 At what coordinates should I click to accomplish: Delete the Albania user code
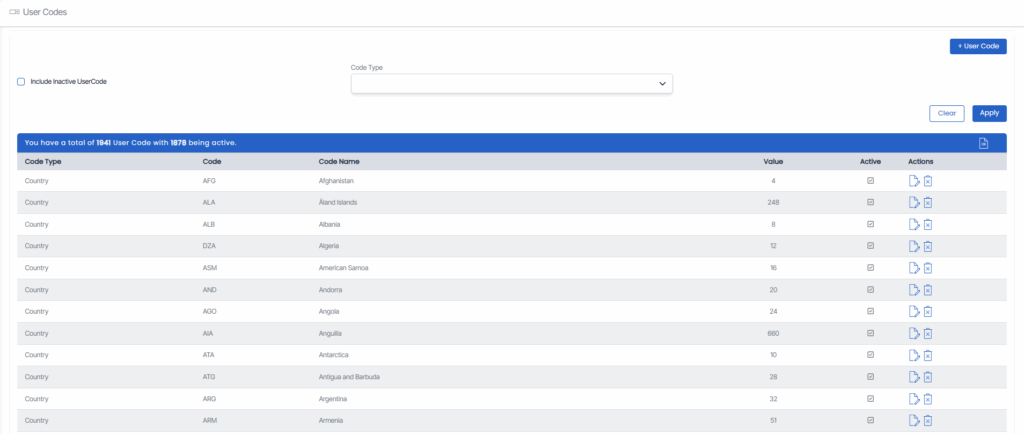pos(928,225)
